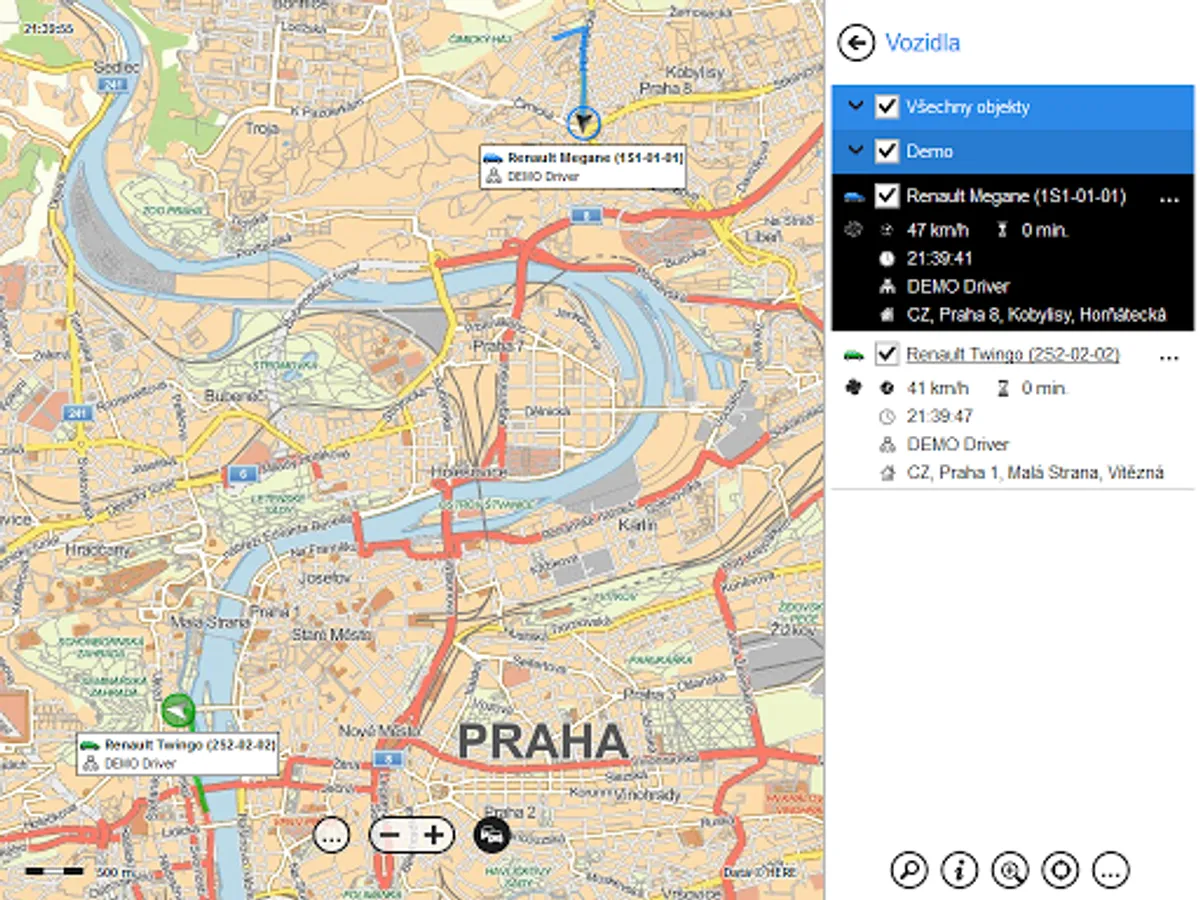Open more options for Renault Twingo
Viewport: 1200px width, 900px height.
pyautogui.click(x=1169, y=357)
